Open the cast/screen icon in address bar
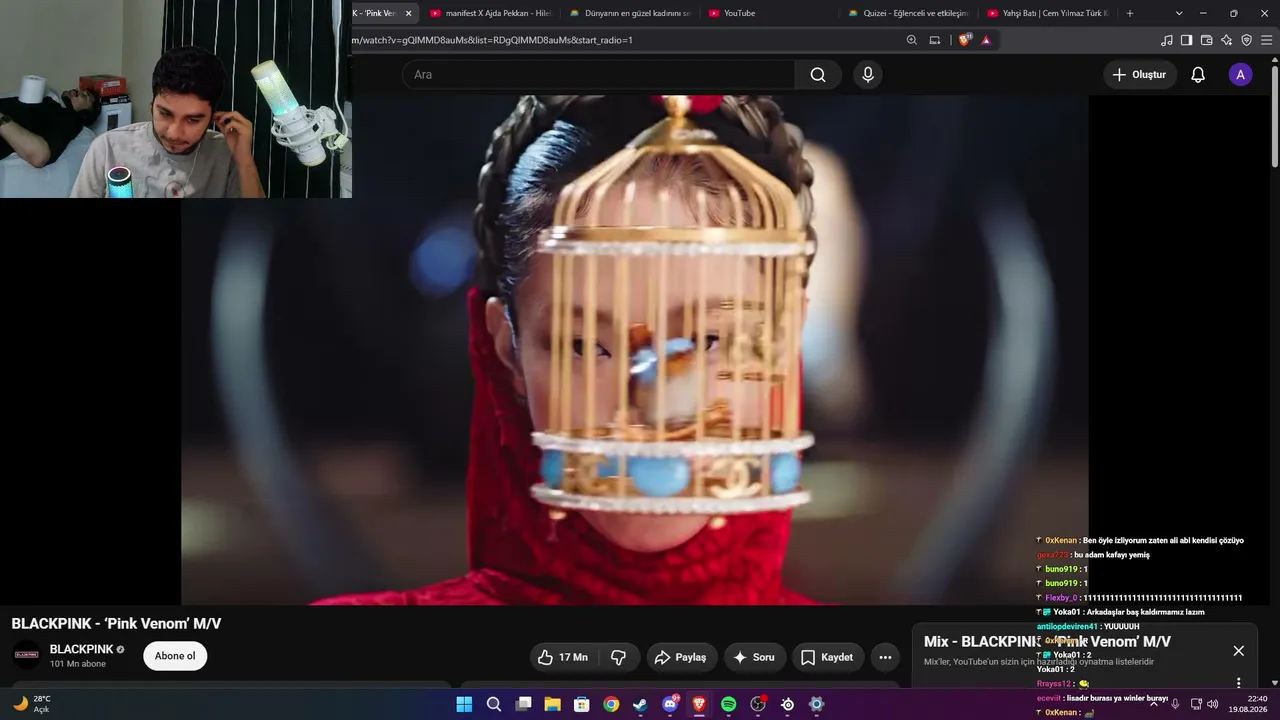Image resolution: width=1280 pixels, height=720 pixels. 935,40
